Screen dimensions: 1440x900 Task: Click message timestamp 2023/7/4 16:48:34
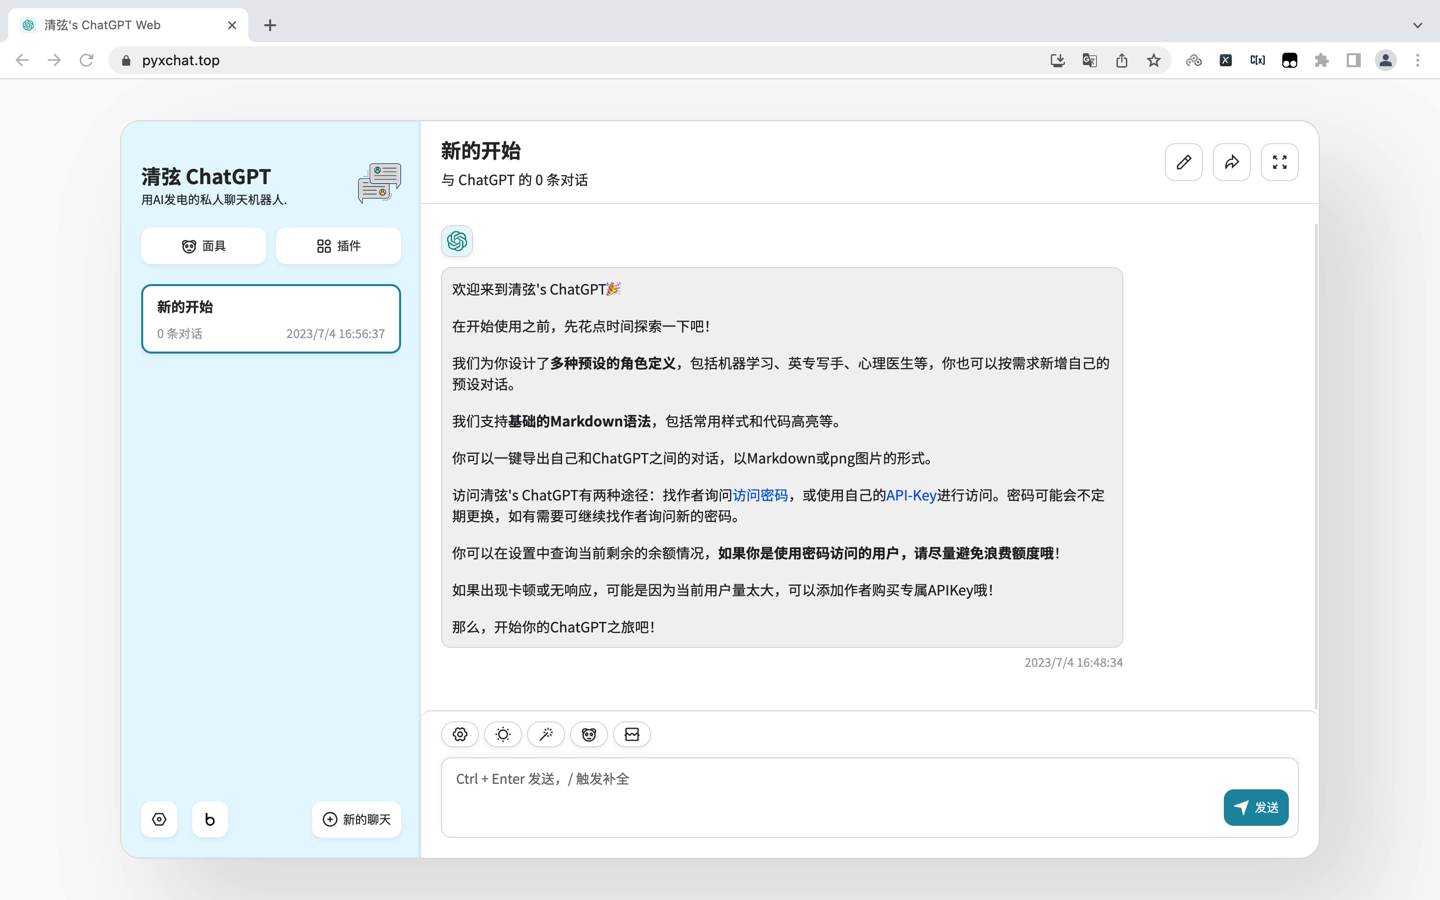pos(1073,662)
